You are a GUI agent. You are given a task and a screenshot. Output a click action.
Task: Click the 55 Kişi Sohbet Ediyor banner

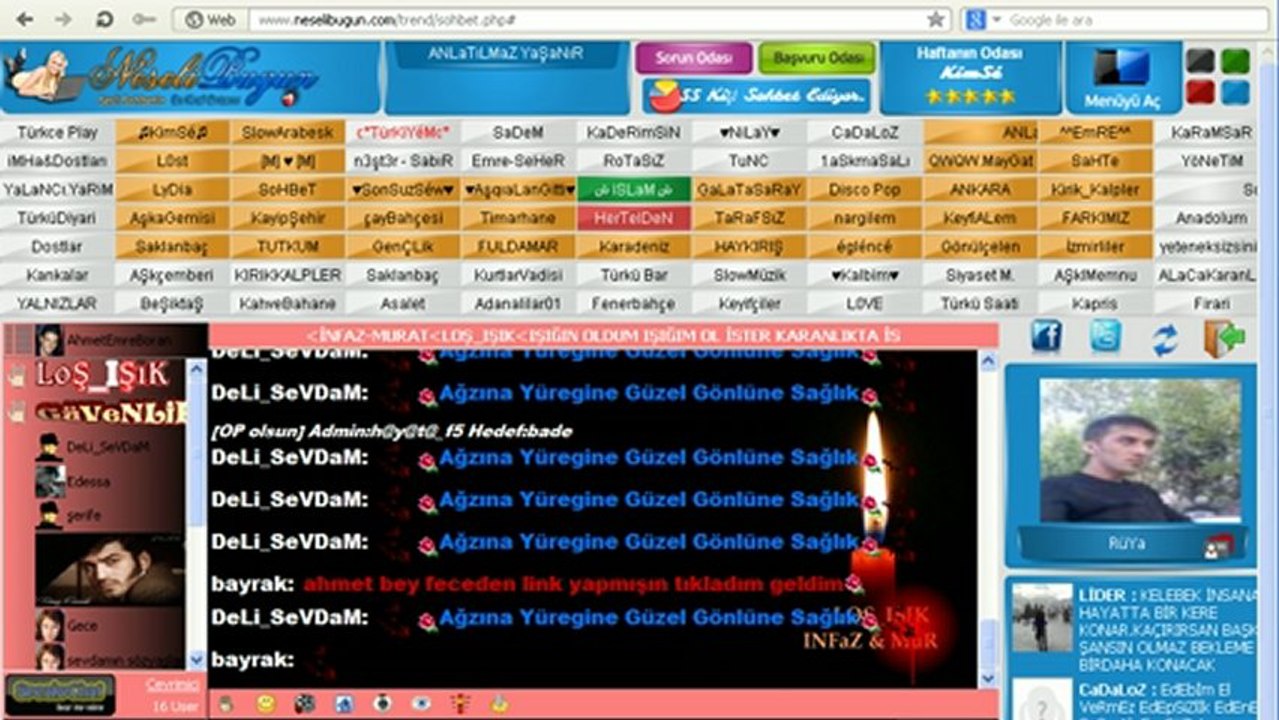pos(757,96)
